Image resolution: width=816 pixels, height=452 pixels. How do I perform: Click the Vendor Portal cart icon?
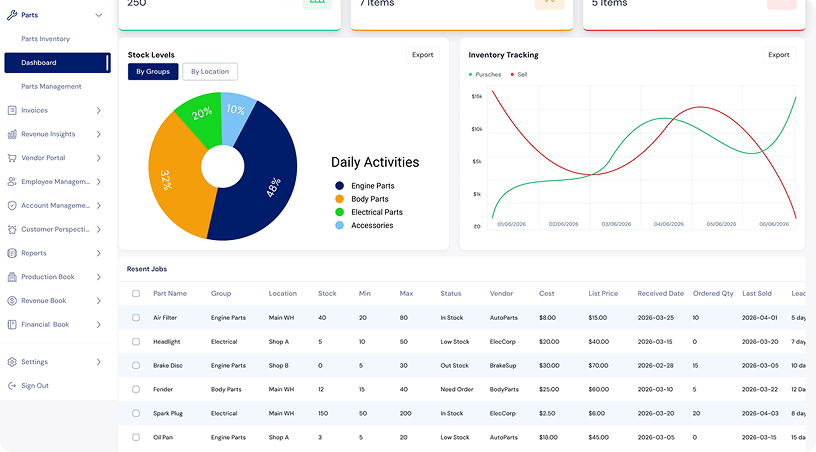[x=12, y=158]
